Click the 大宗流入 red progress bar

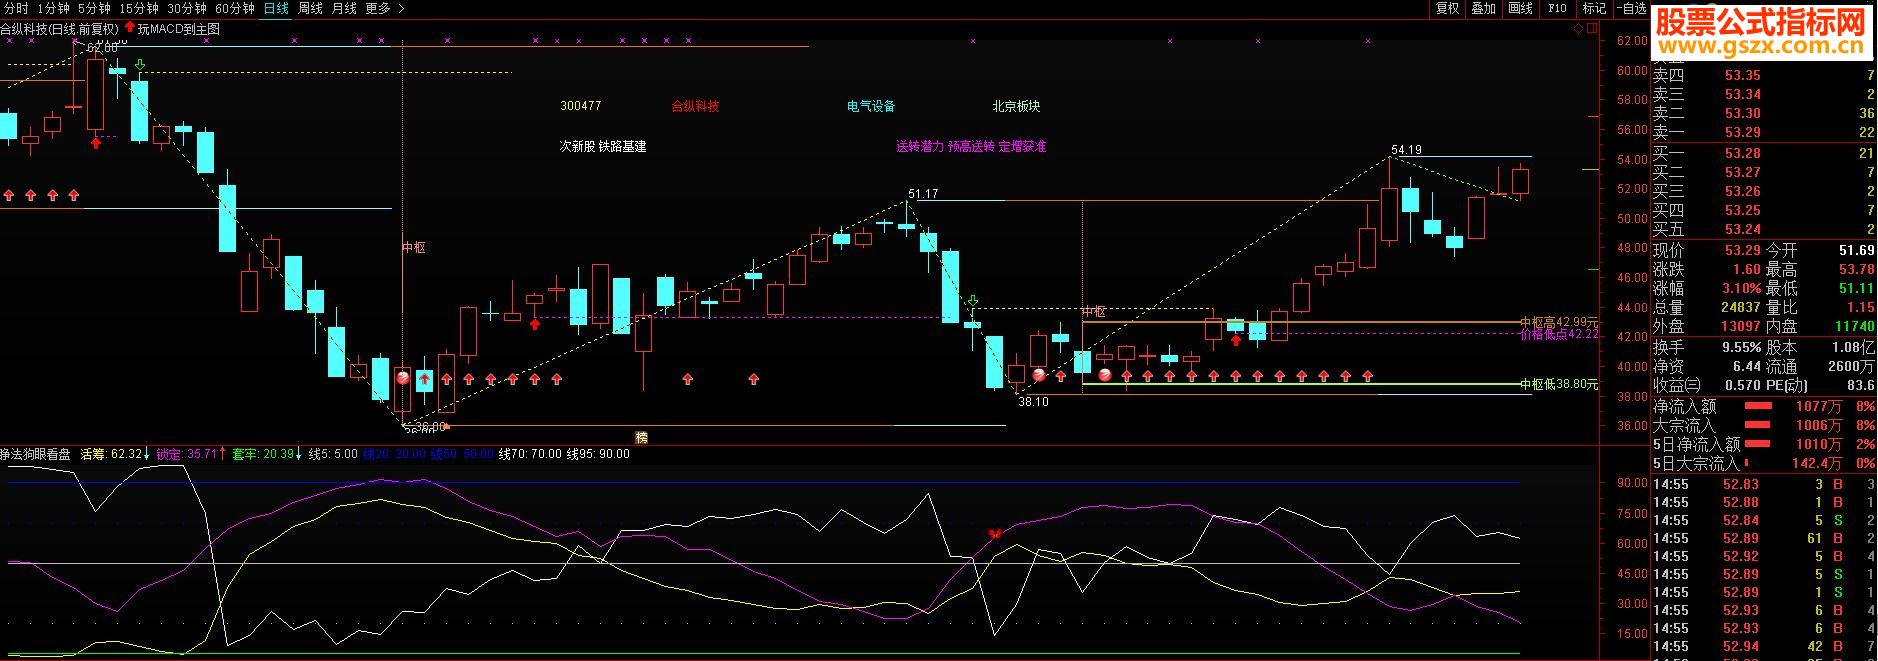pos(1758,425)
